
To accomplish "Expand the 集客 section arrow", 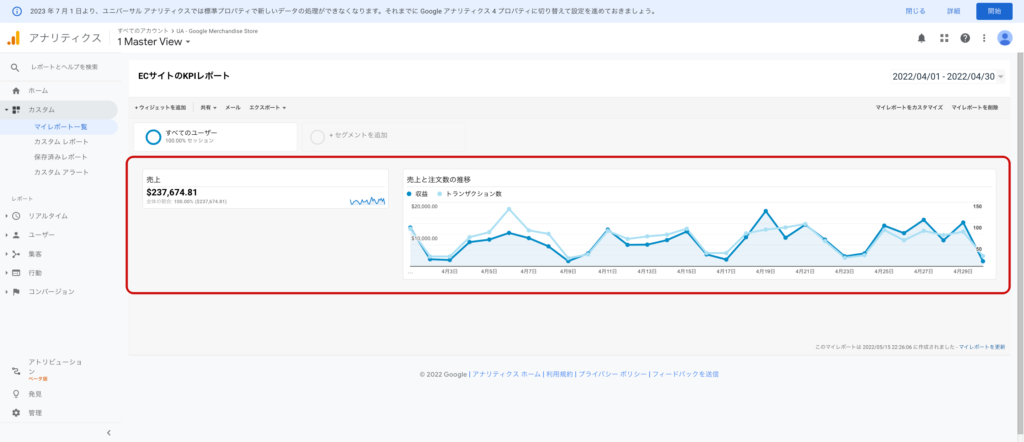I will point(7,254).
